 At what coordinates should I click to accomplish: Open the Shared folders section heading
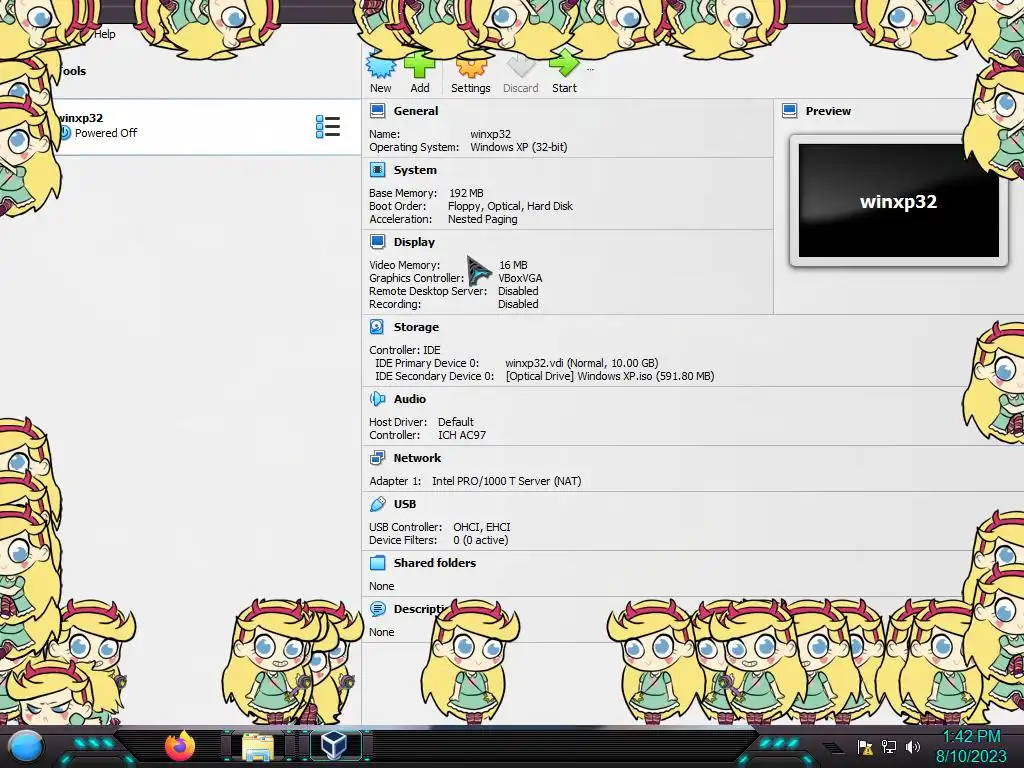(x=434, y=563)
